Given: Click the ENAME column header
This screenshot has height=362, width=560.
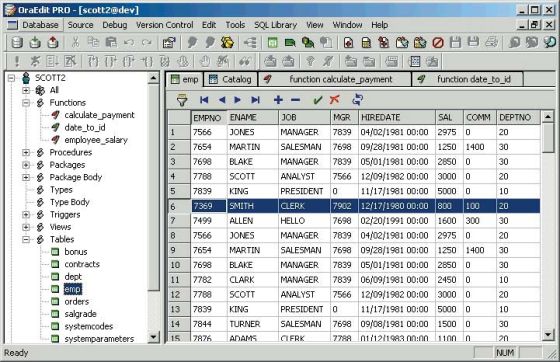Looking at the screenshot, I should [x=252, y=117].
